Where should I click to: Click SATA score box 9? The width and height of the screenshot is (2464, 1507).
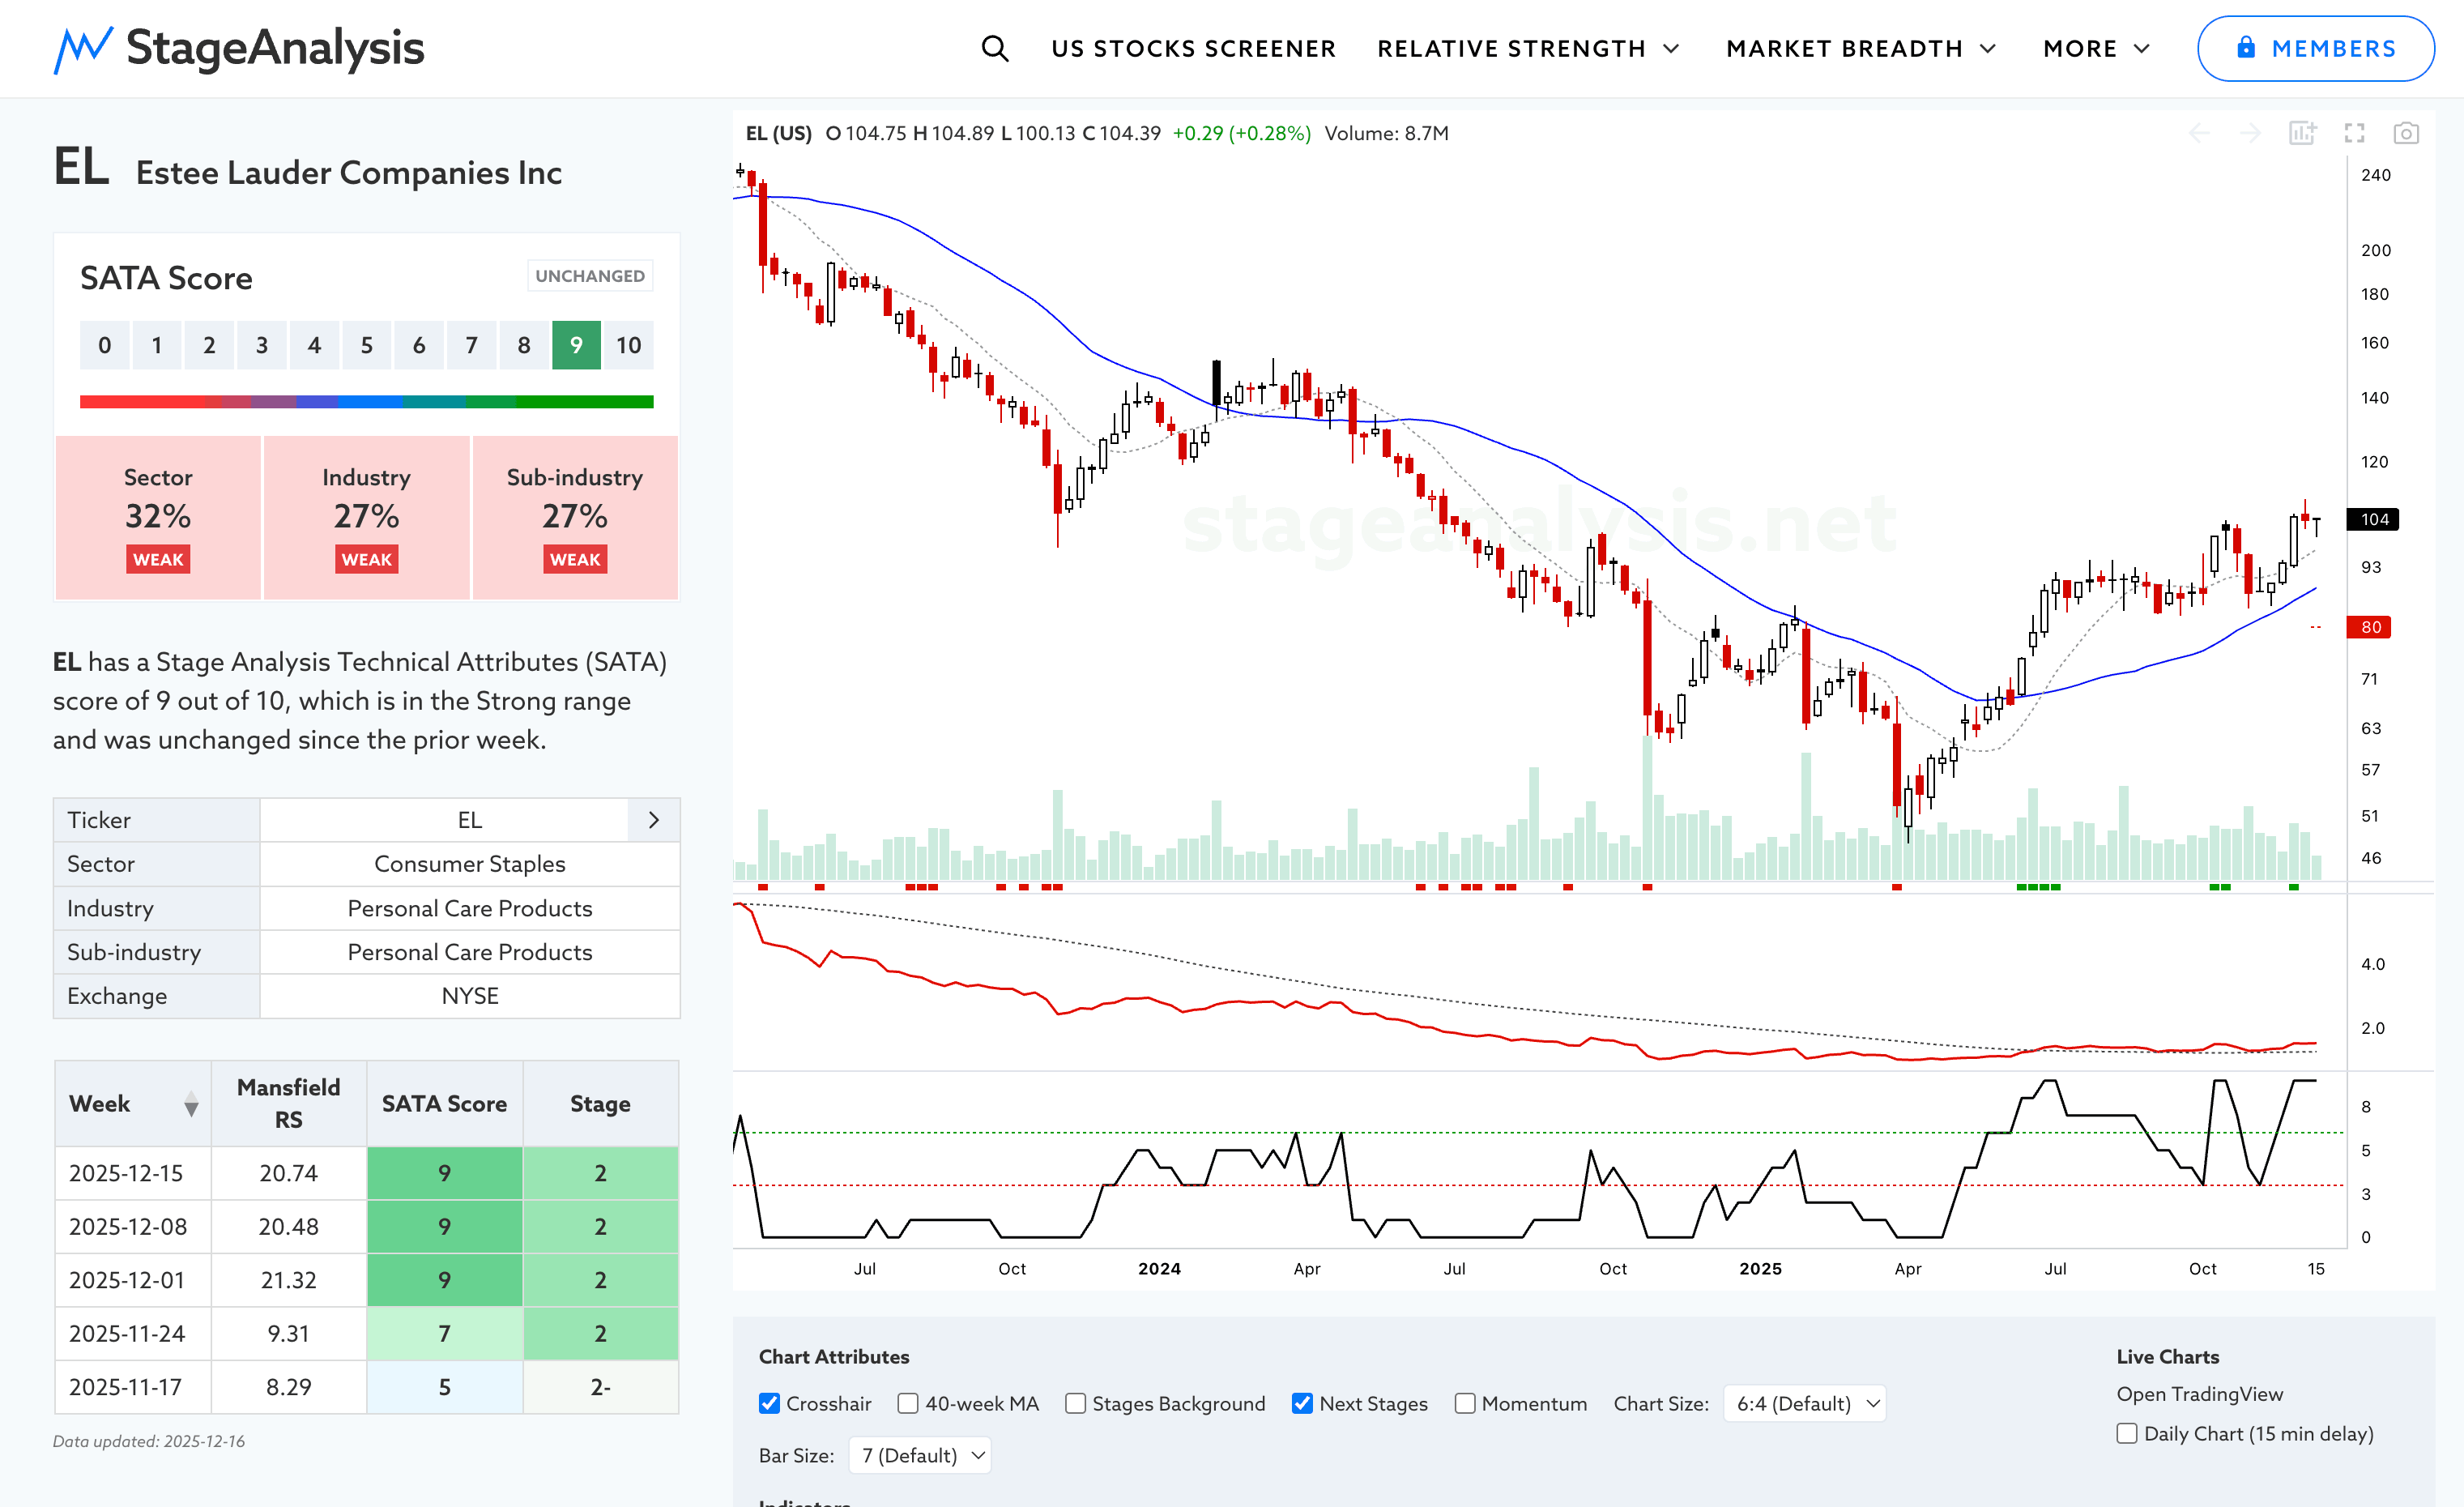(x=576, y=345)
